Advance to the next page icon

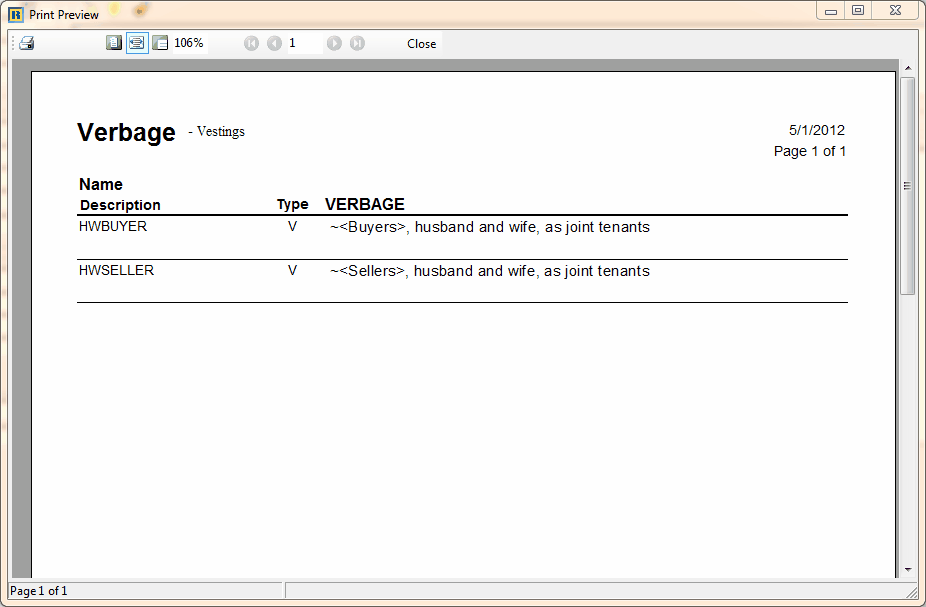(334, 43)
